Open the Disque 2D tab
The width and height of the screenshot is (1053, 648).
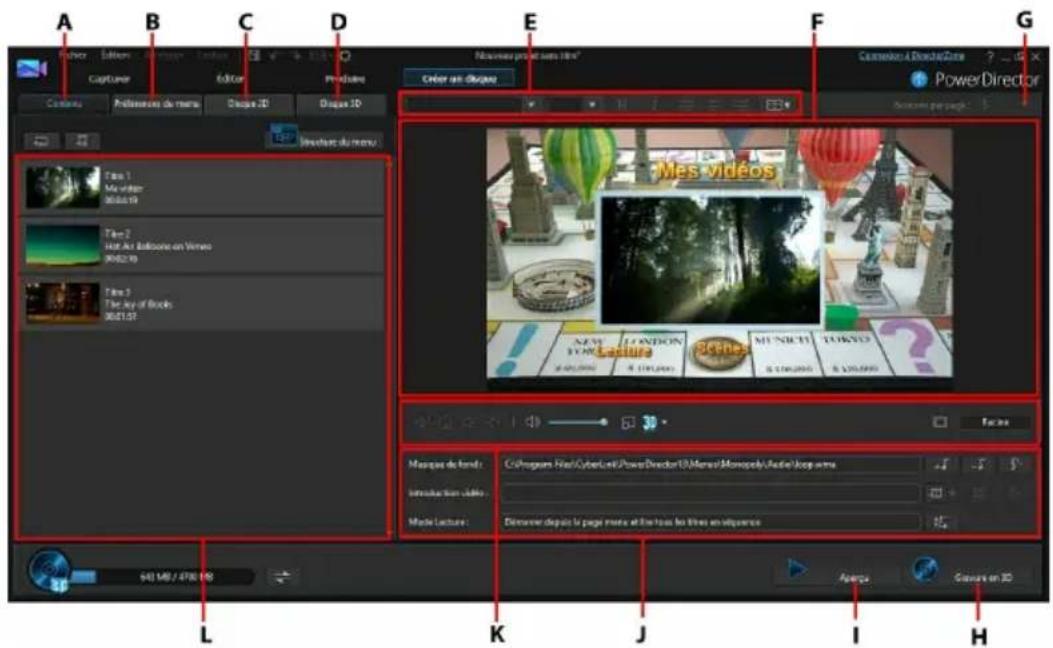(x=248, y=104)
